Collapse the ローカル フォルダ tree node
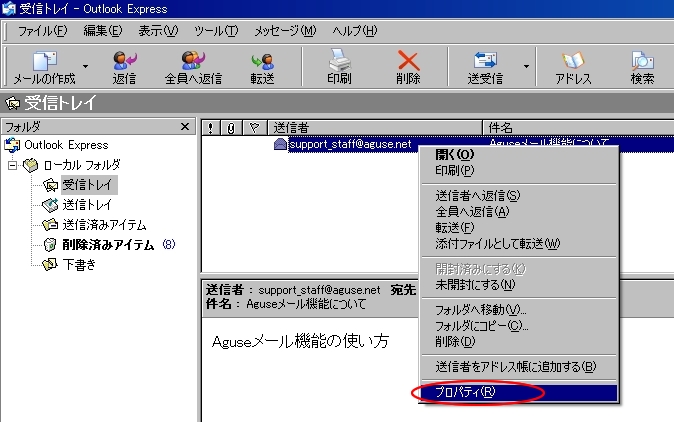This screenshot has width=674, height=422. 12,165
